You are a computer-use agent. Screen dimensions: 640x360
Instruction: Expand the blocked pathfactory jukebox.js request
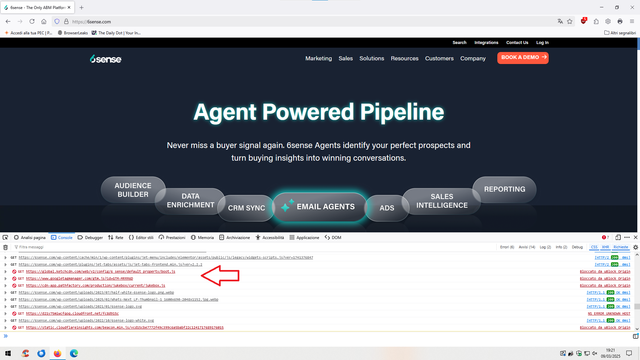[x=5, y=285]
